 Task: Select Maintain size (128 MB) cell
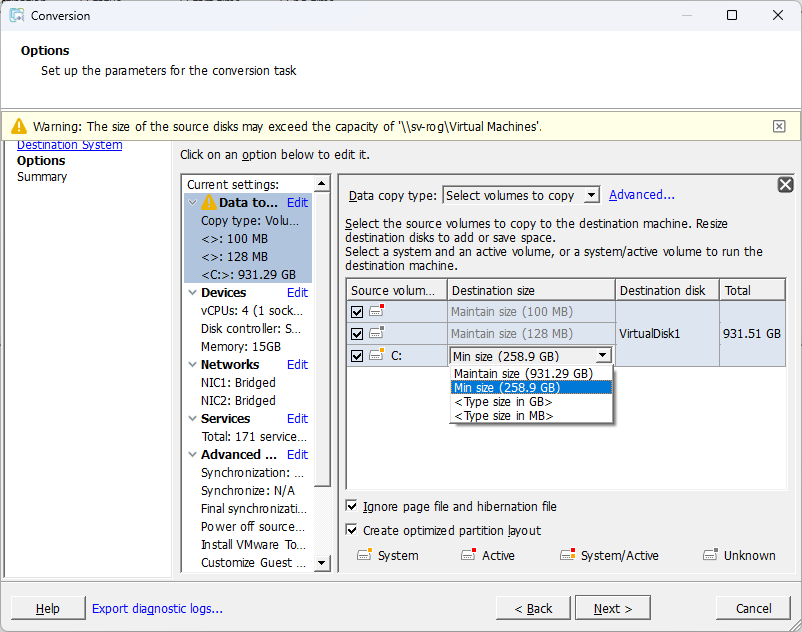click(x=531, y=333)
